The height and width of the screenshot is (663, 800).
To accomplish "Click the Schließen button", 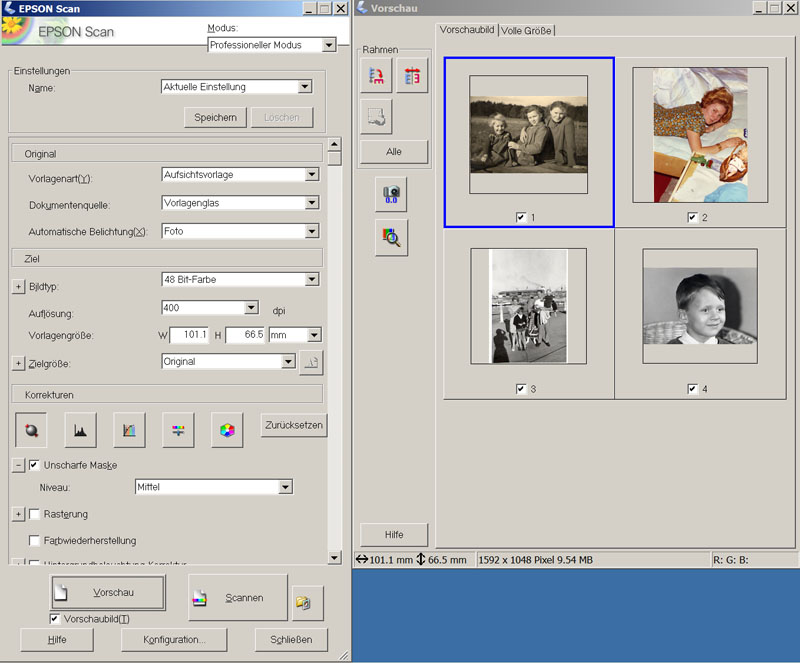I will (x=291, y=640).
